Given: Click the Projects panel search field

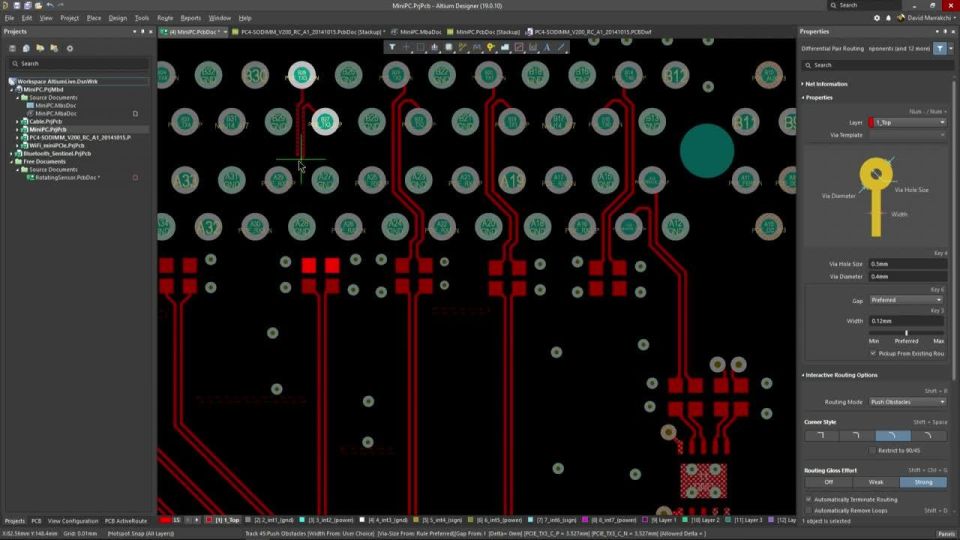Looking at the screenshot, I should tap(77, 64).
